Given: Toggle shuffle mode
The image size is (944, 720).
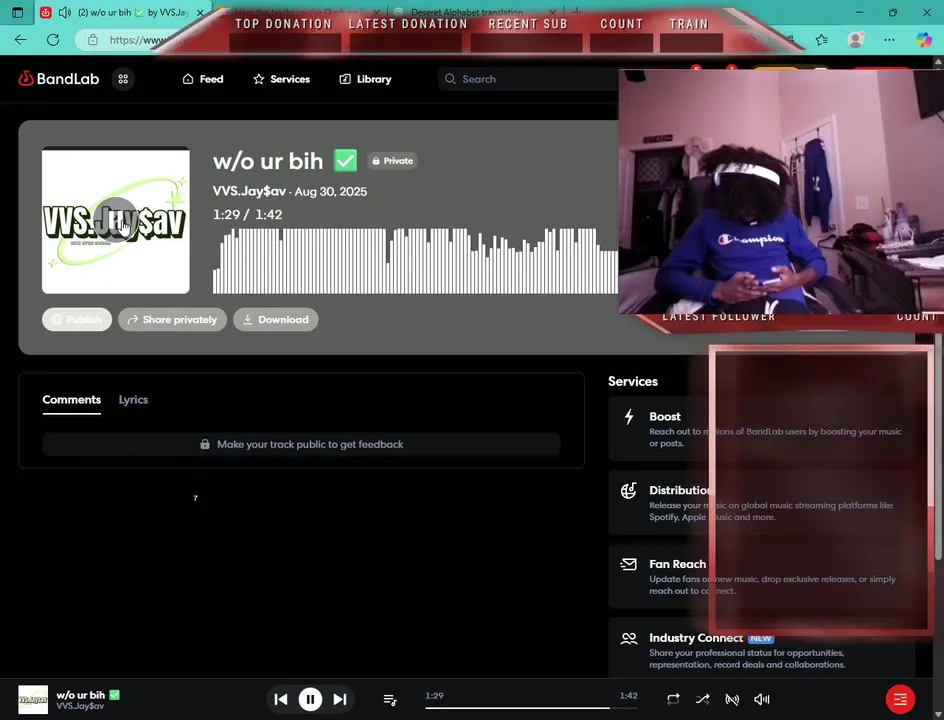Looking at the screenshot, I should coord(702,699).
